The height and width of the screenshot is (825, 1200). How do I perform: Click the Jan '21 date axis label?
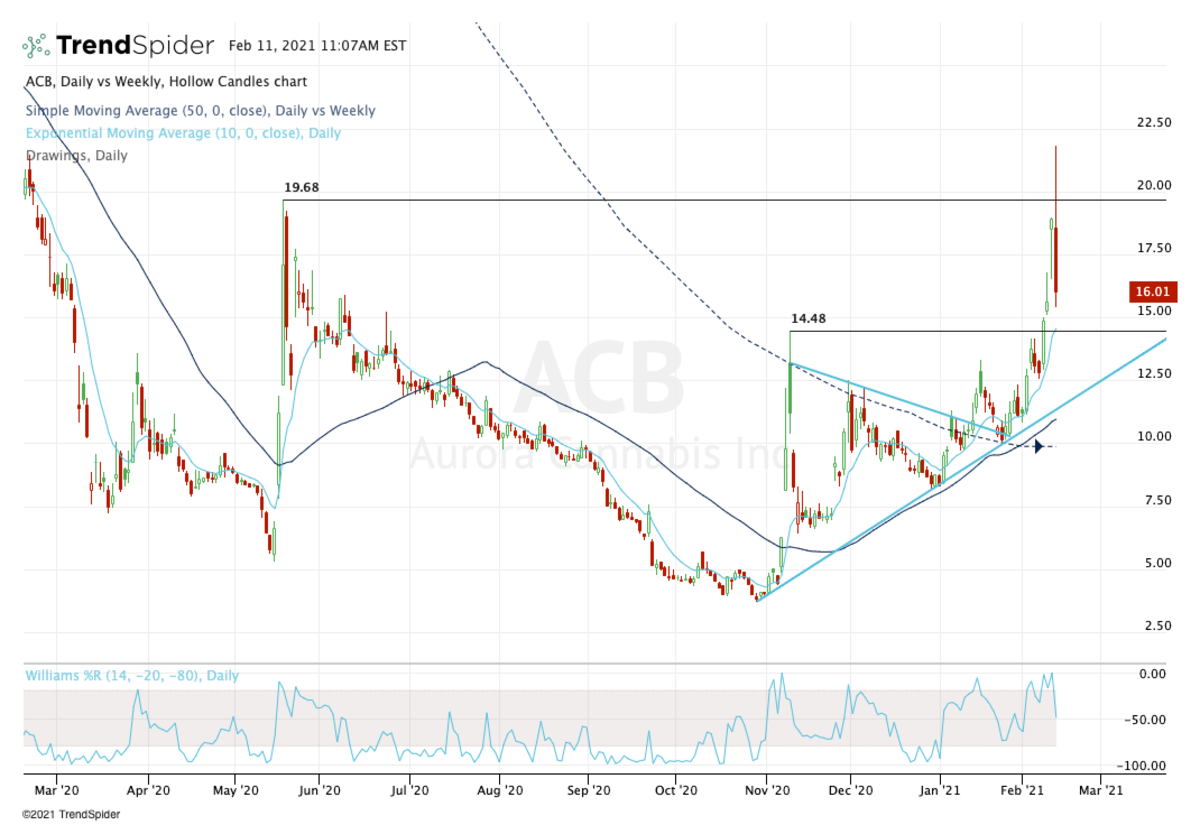pos(941,789)
